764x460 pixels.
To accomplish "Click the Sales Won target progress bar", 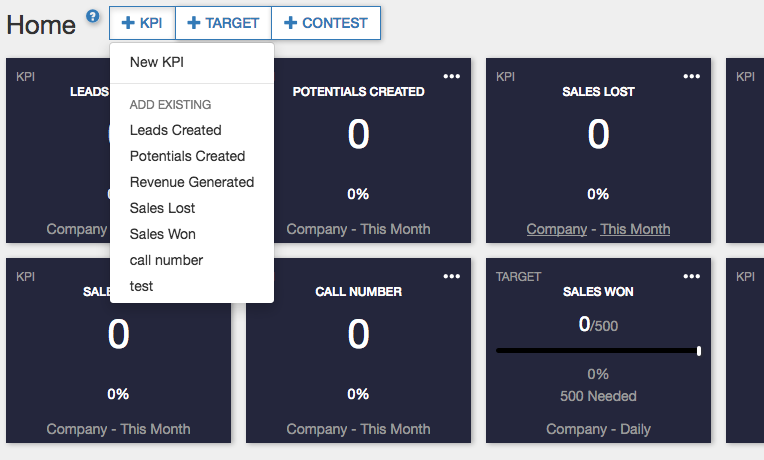I will tap(598, 351).
